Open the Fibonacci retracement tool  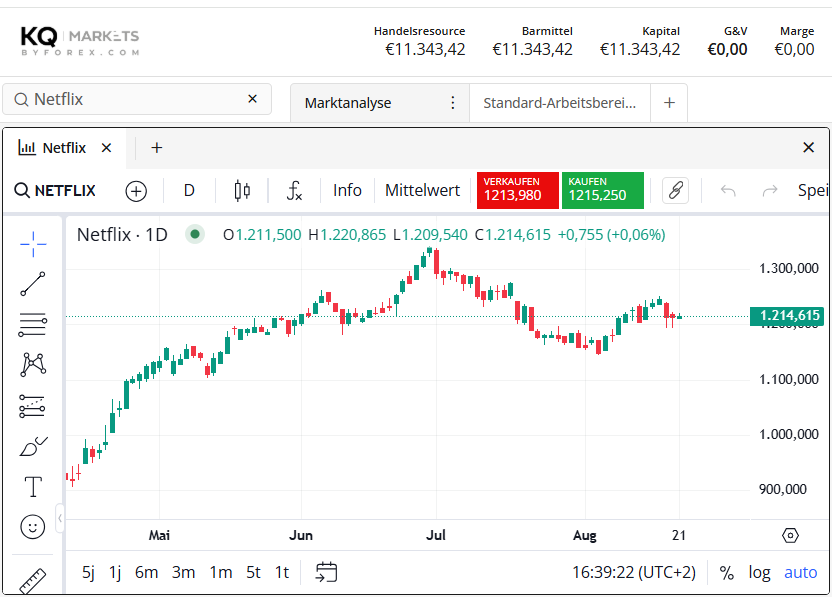tap(33, 324)
